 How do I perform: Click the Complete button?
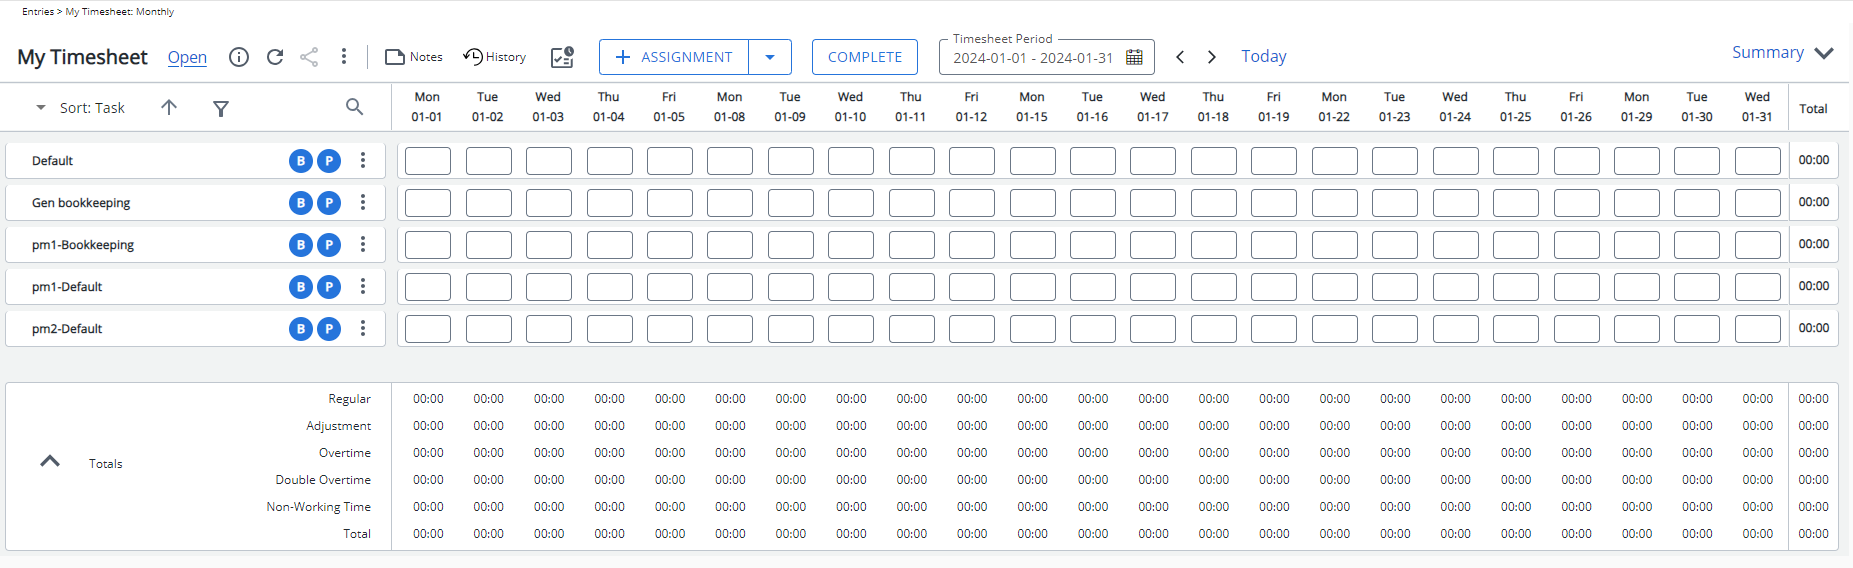(865, 57)
